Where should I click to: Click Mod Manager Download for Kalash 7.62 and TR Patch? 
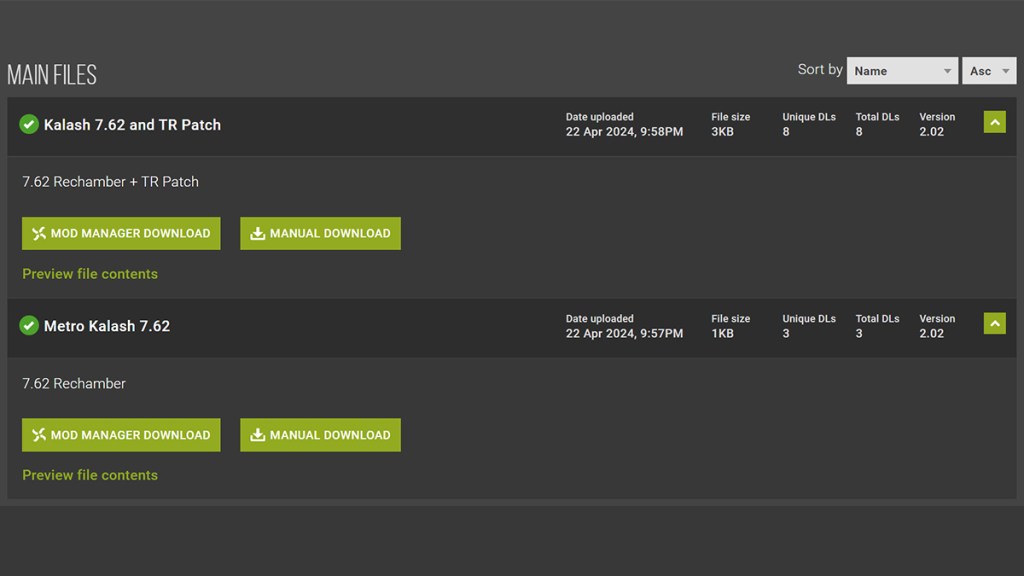(x=121, y=233)
